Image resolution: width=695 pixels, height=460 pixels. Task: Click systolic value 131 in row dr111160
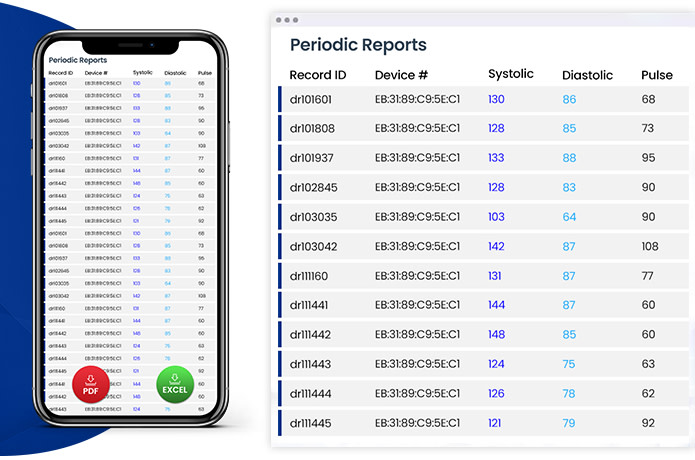495,276
